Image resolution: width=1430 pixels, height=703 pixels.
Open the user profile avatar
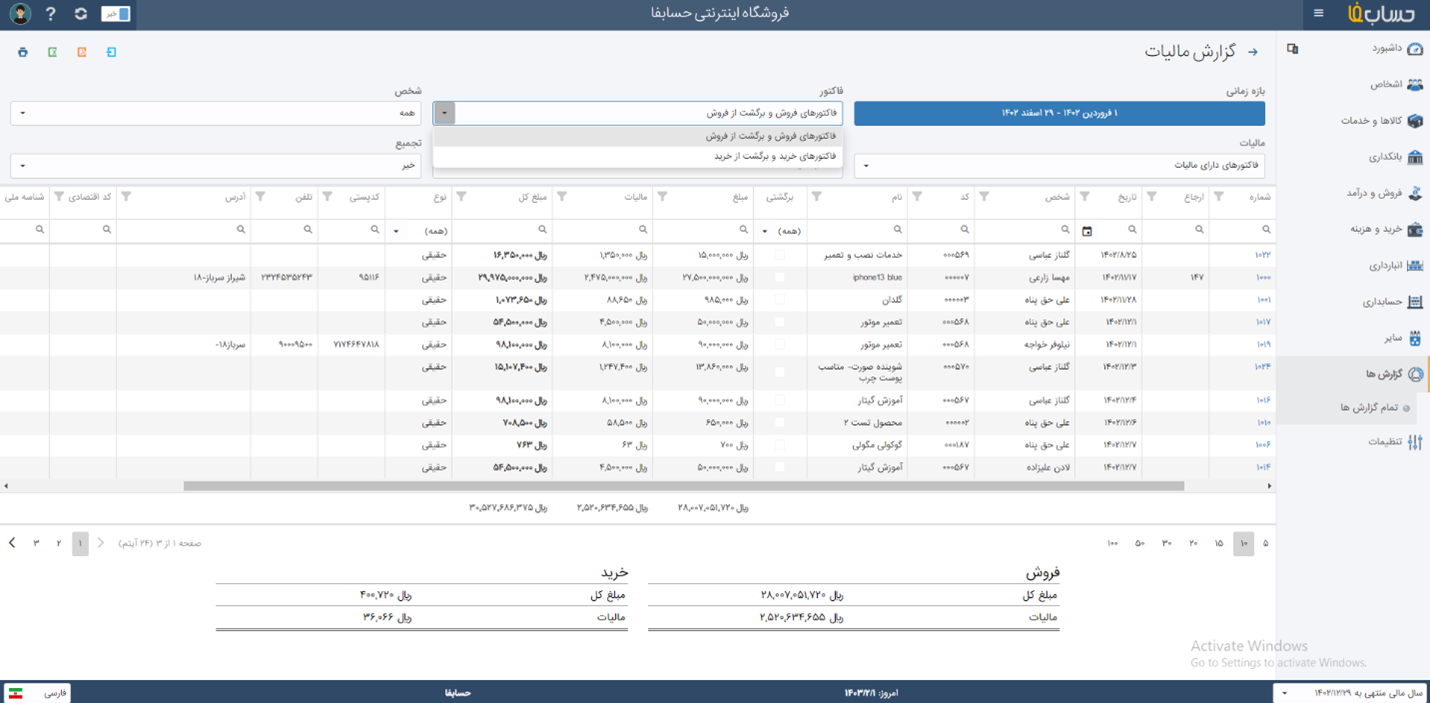coord(20,14)
